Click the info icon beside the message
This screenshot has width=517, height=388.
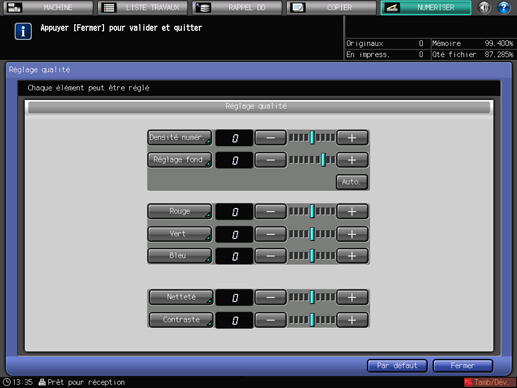[23, 31]
